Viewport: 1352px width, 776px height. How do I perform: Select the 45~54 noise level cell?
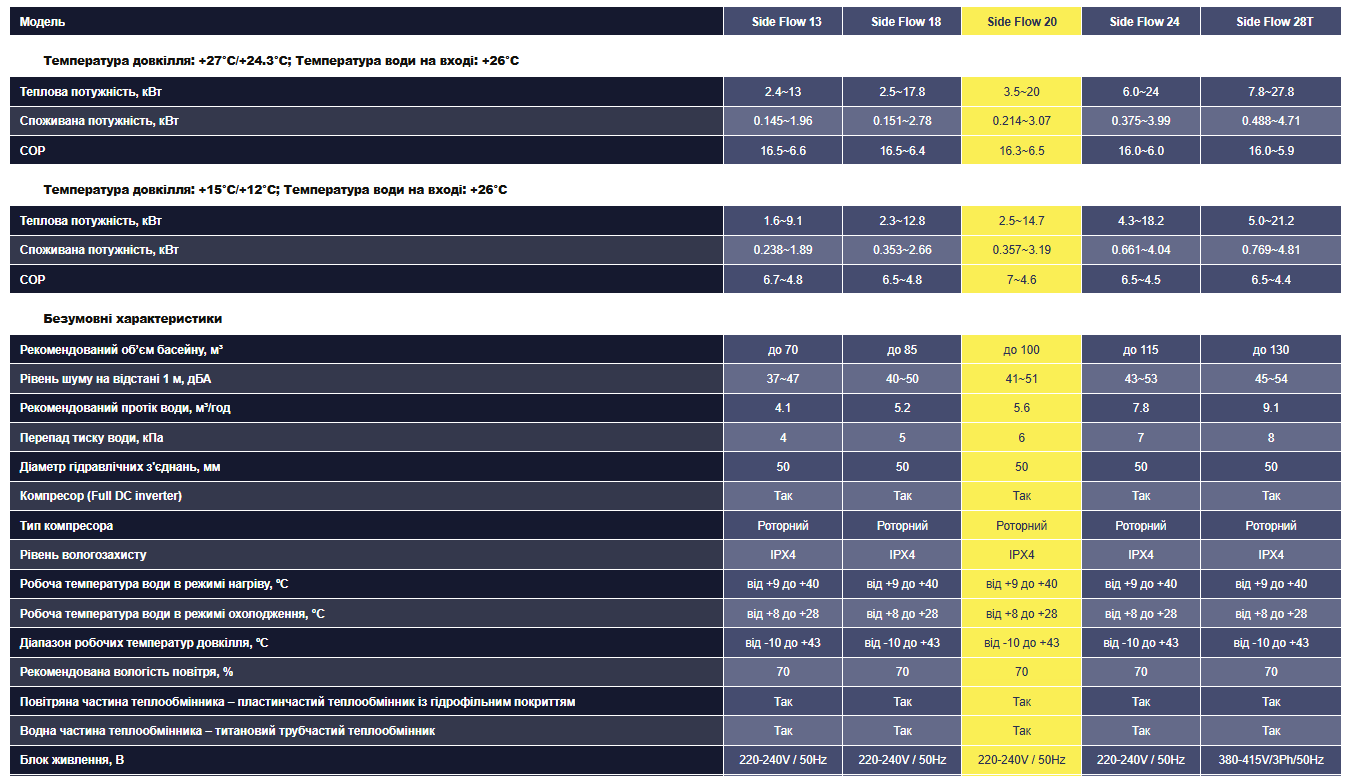coord(1271,379)
